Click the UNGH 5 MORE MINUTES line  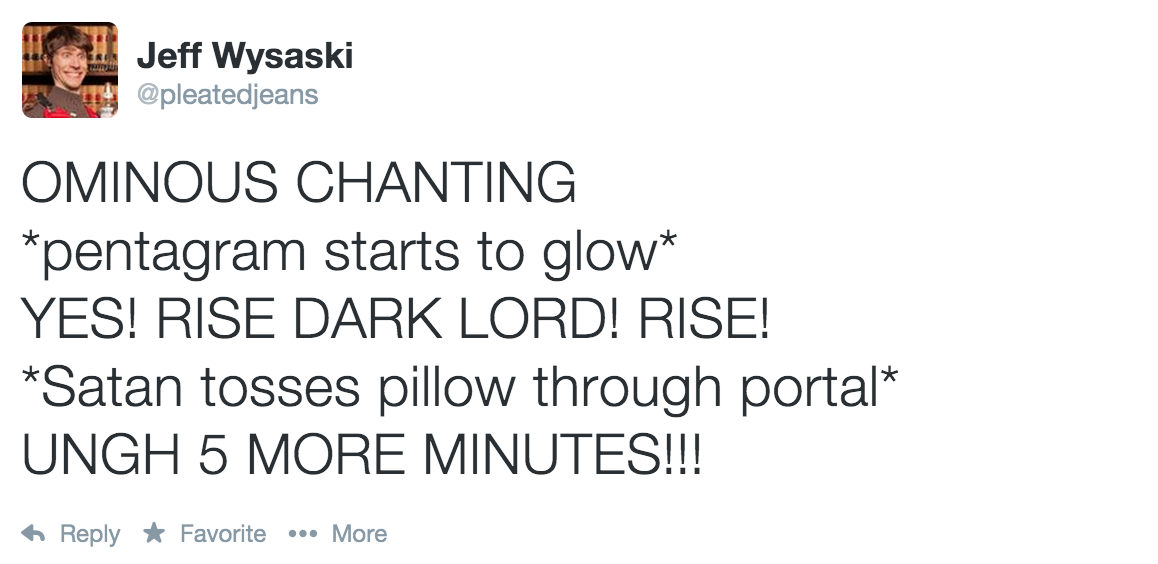[x=361, y=457]
